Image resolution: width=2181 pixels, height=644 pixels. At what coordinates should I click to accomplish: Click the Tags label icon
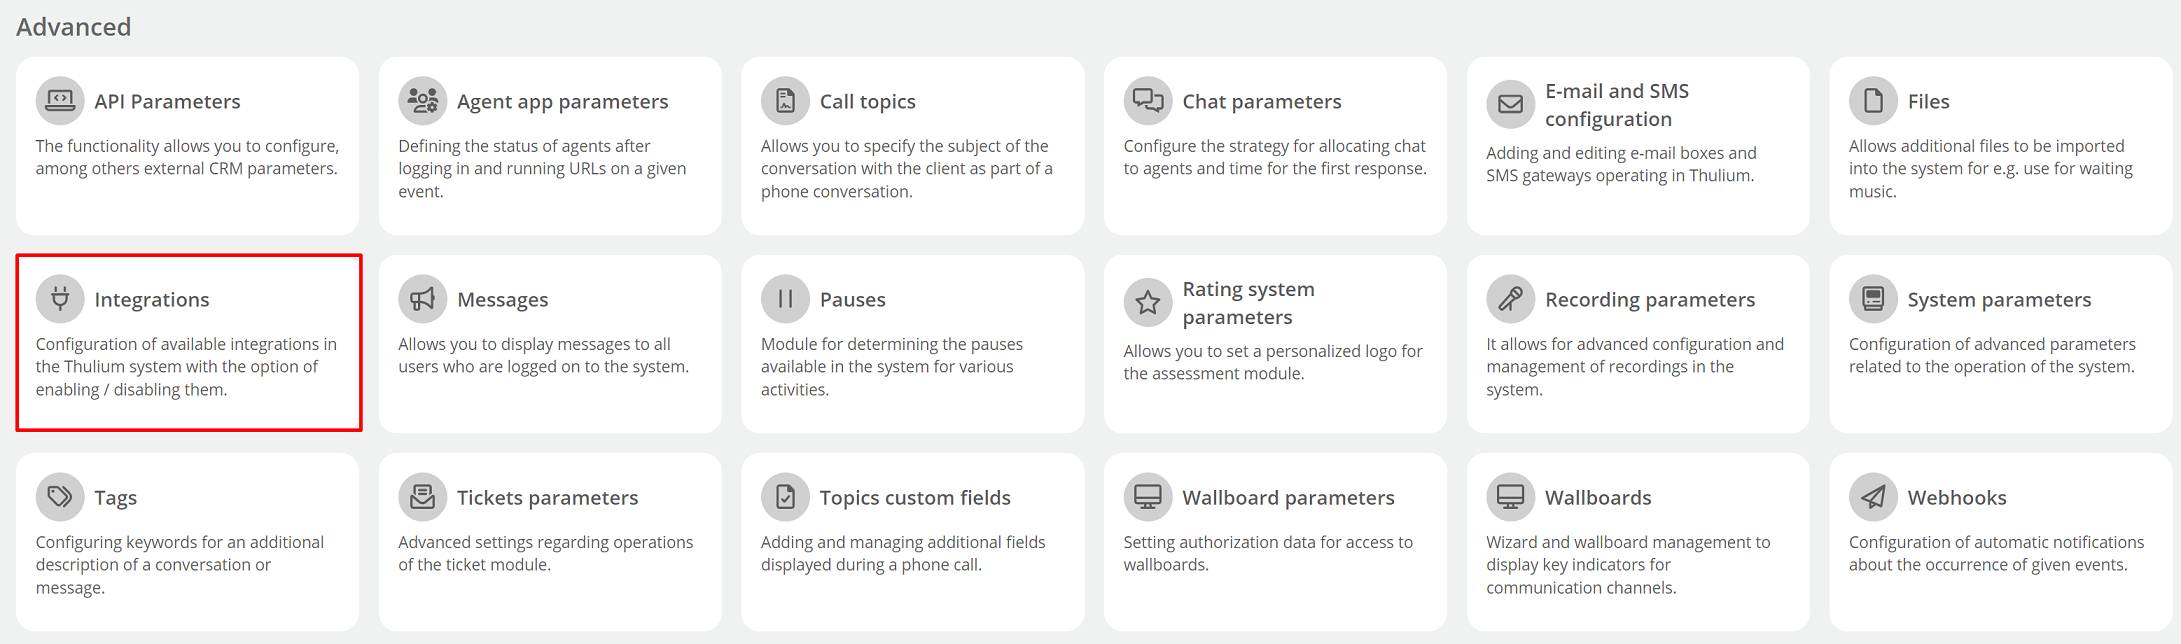pos(60,497)
